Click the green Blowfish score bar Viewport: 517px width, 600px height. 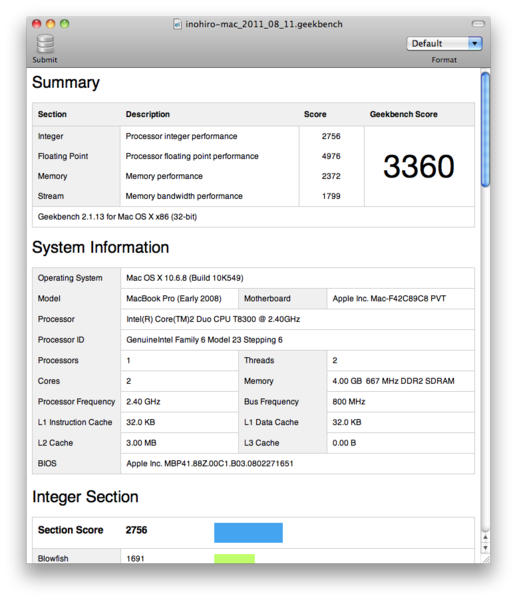coord(234,559)
